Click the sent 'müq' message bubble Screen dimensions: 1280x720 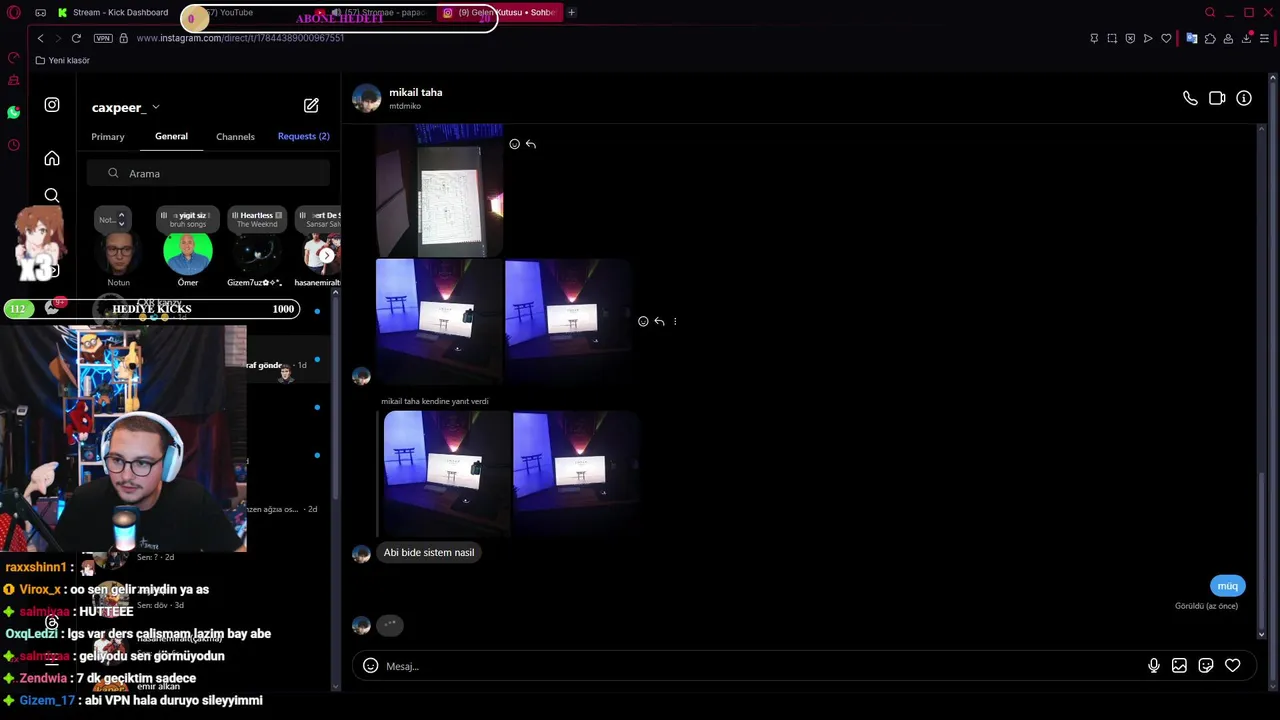(x=1227, y=586)
